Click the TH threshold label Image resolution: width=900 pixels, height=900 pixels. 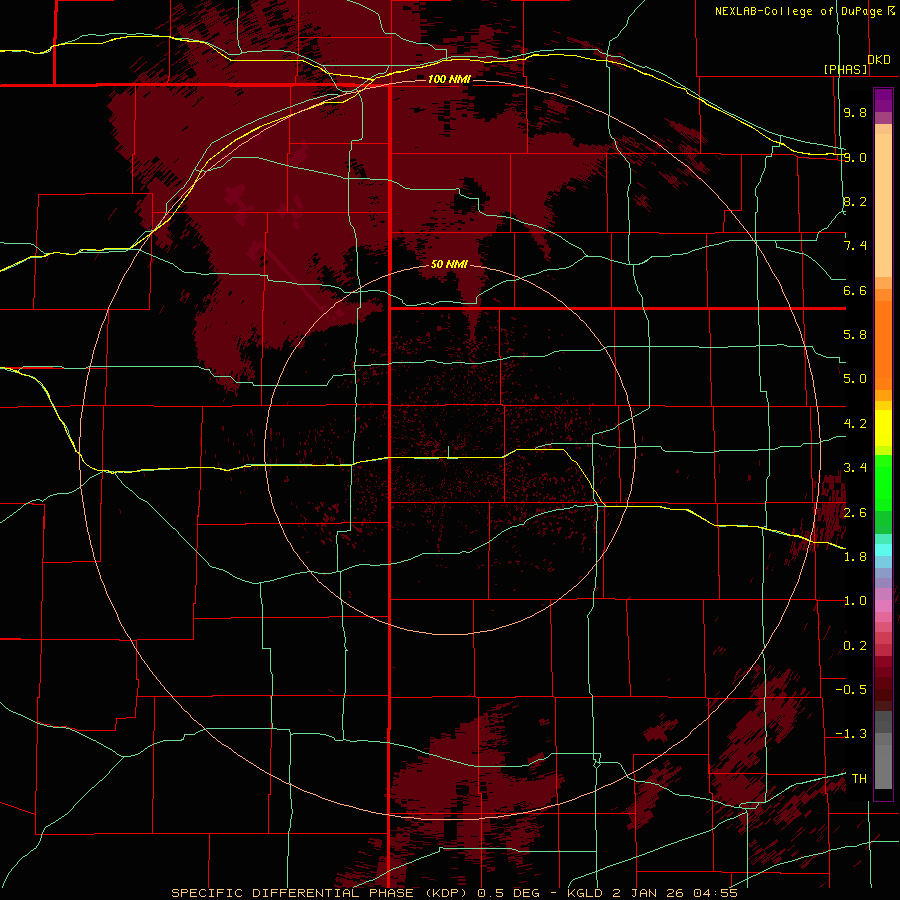pyautogui.click(x=859, y=779)
